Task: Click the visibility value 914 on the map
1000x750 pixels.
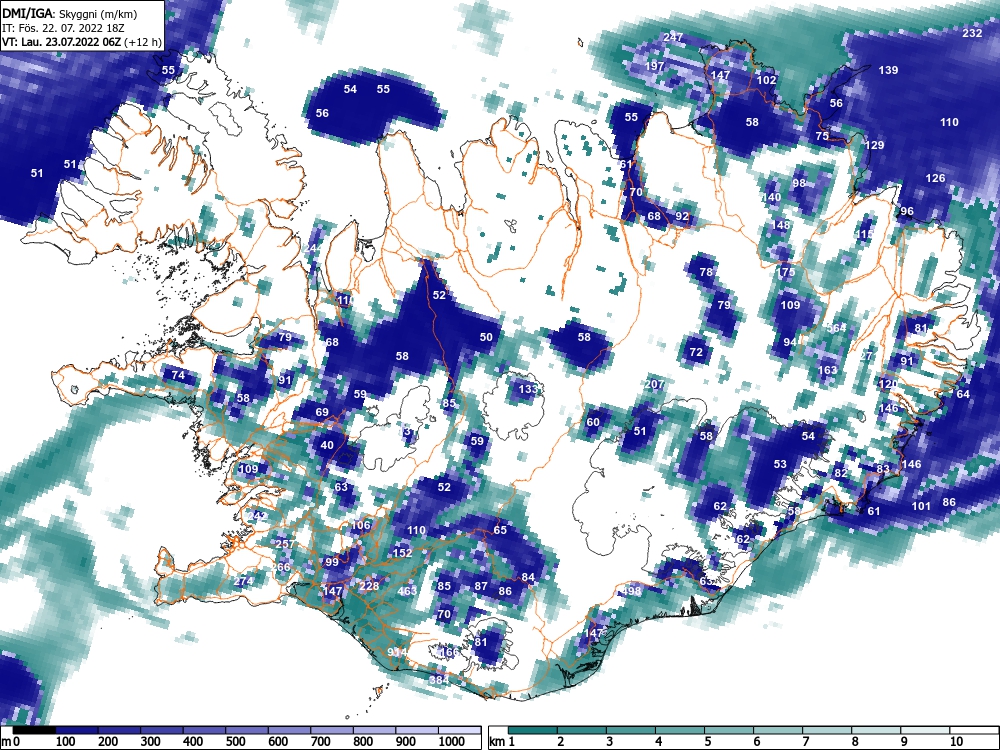Action: tap(397, 652)
